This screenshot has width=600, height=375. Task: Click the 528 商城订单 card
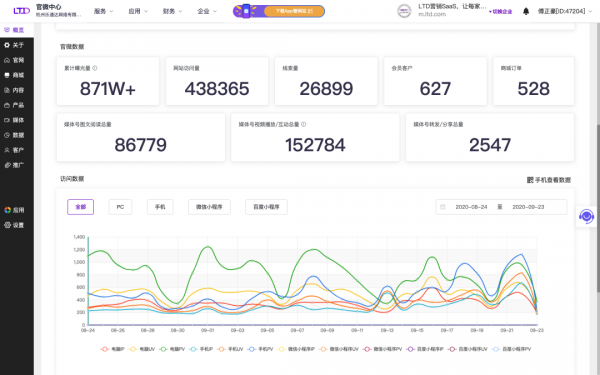pyautogui.click(x=533, y=81)
